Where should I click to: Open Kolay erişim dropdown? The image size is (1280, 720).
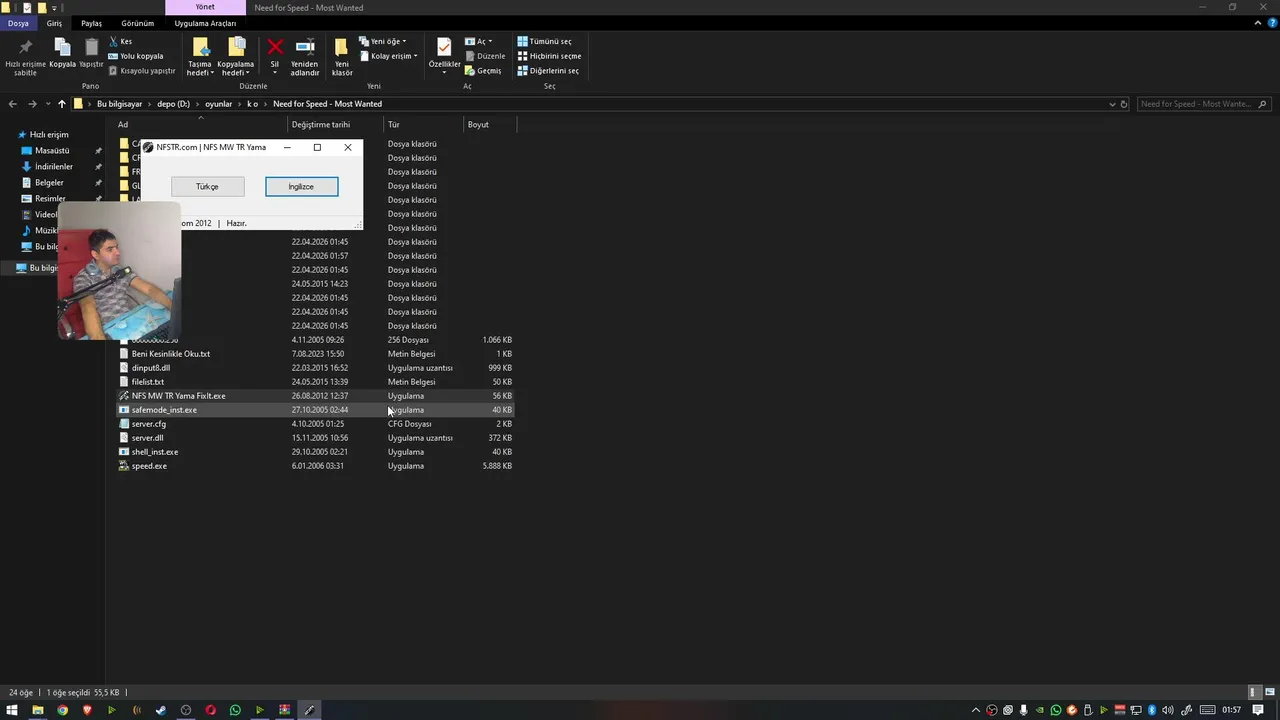click(x=388, y=56)
